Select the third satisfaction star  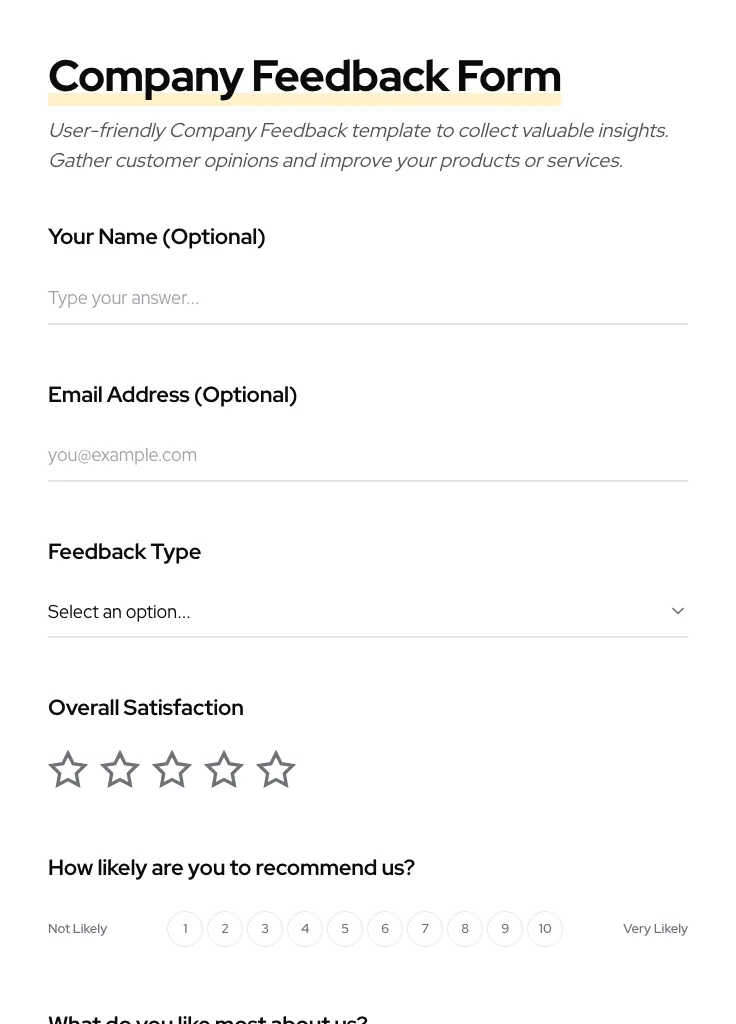pos(172,770)
